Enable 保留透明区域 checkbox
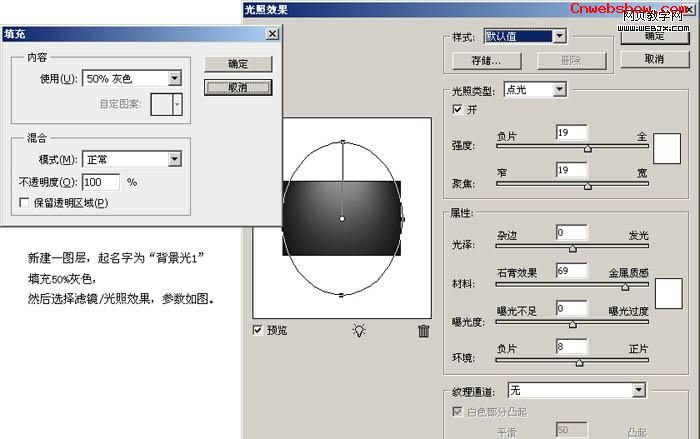700x439 pixels. click(x=24, y=203)
